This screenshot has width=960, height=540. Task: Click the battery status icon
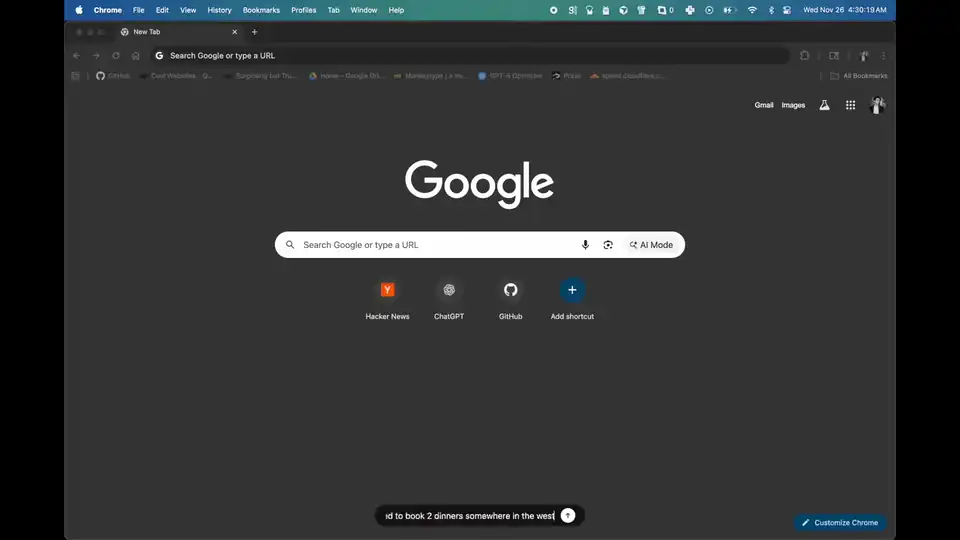click(729, 10)
